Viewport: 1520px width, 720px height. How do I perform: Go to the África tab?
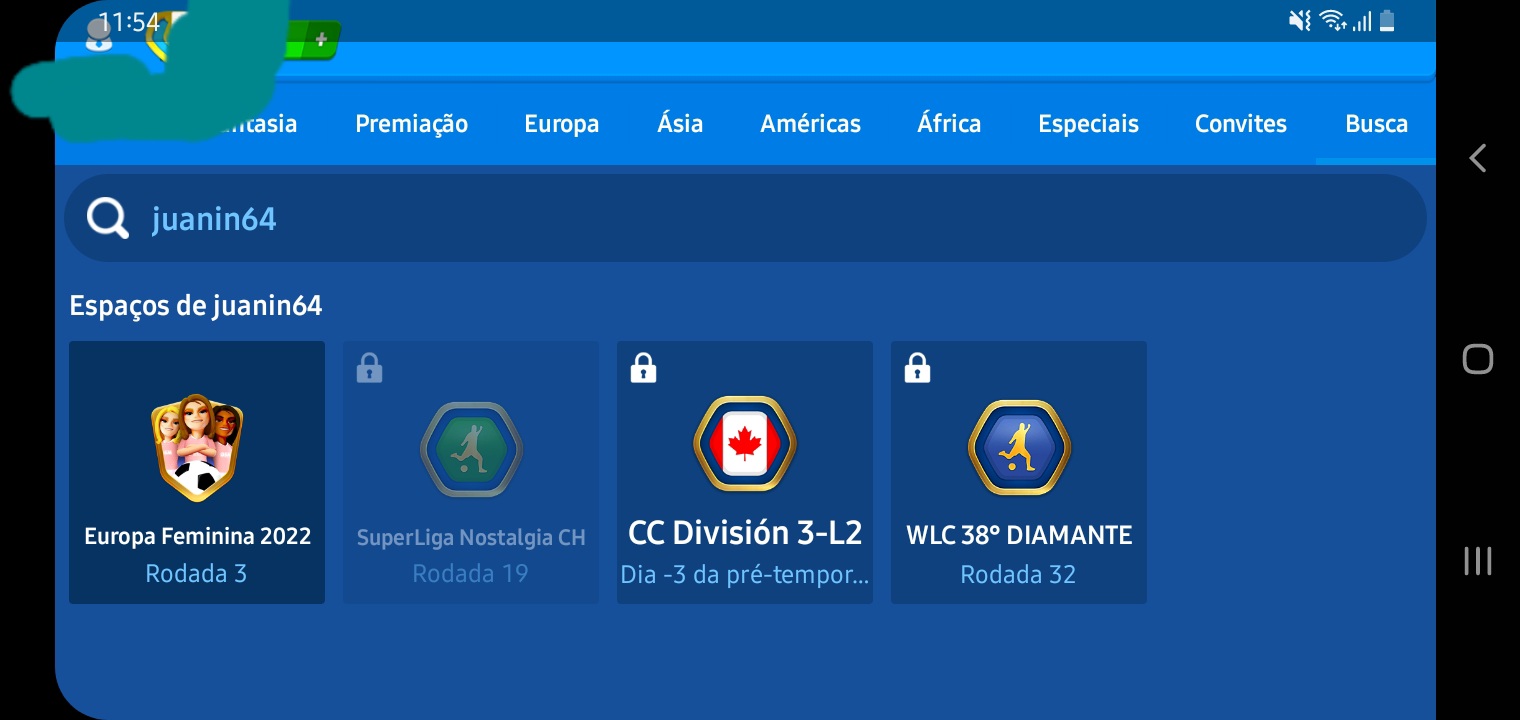click(949, 124)
